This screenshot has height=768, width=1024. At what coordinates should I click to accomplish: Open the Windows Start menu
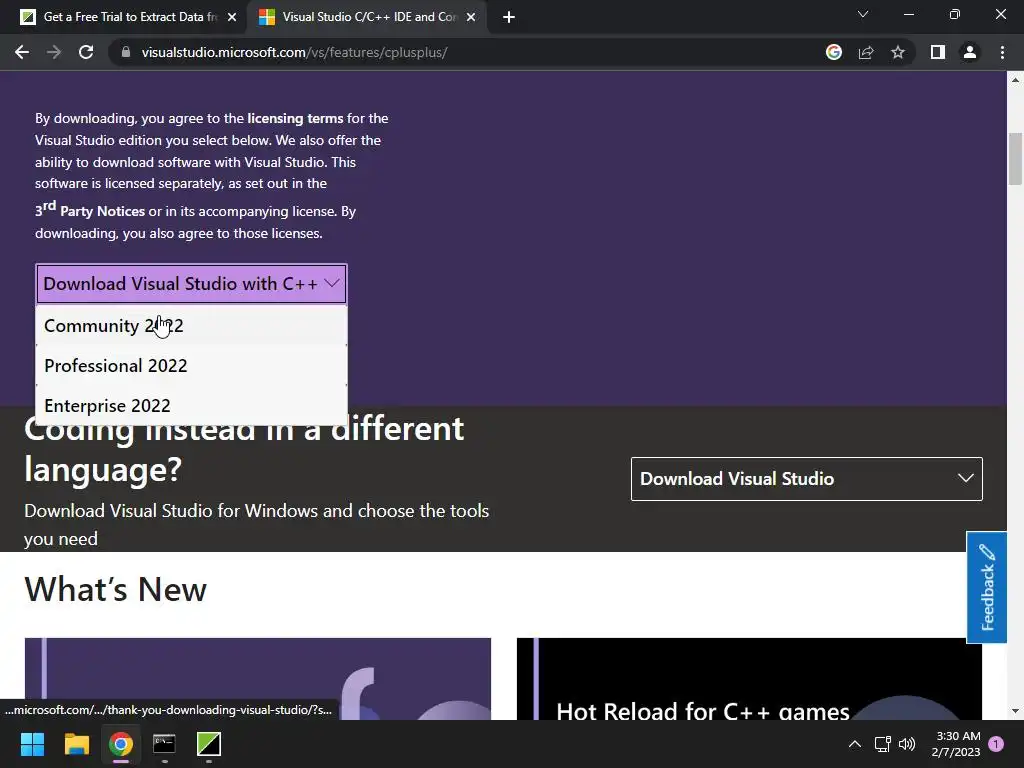tap(32, 744)
